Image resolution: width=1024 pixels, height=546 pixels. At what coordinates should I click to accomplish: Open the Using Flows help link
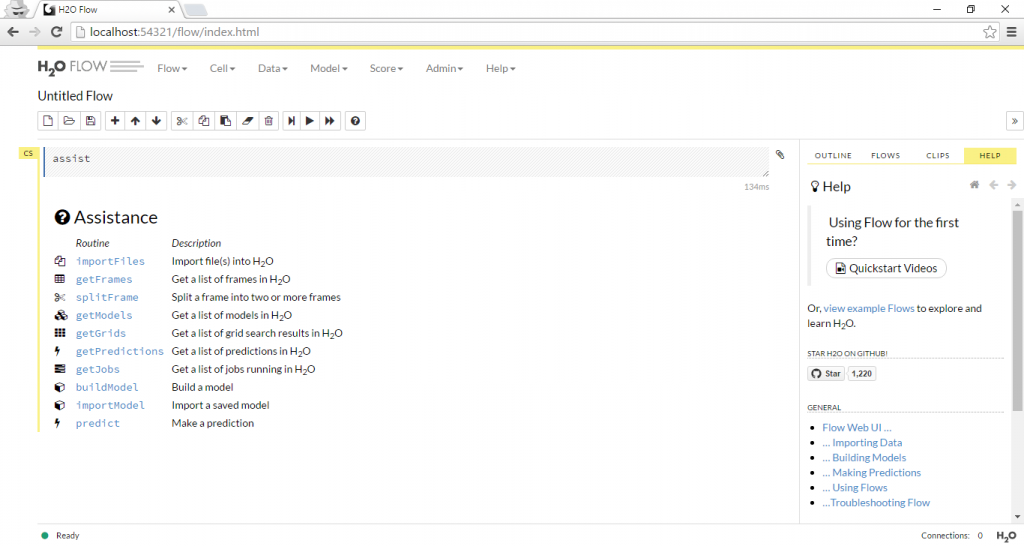click(x=855, y=488)
